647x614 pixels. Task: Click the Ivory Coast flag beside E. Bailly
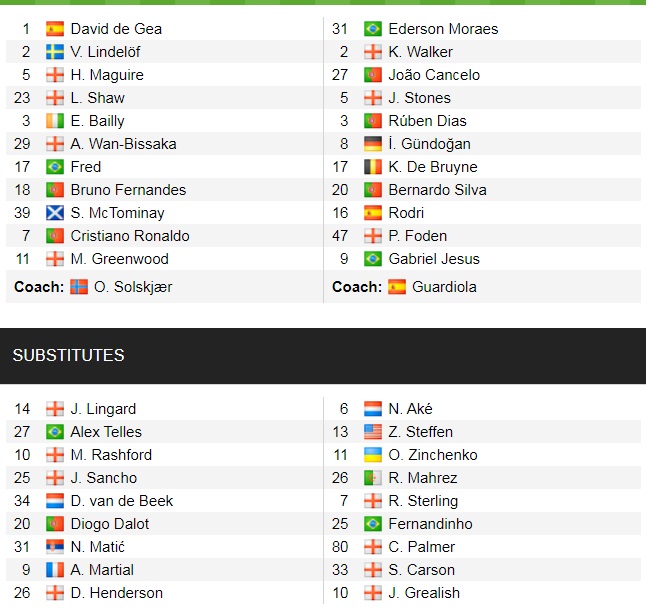coord(55,121)
